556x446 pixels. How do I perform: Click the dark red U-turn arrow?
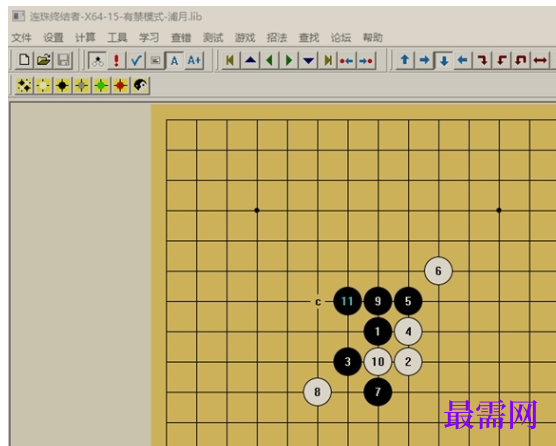coord(521,60)
